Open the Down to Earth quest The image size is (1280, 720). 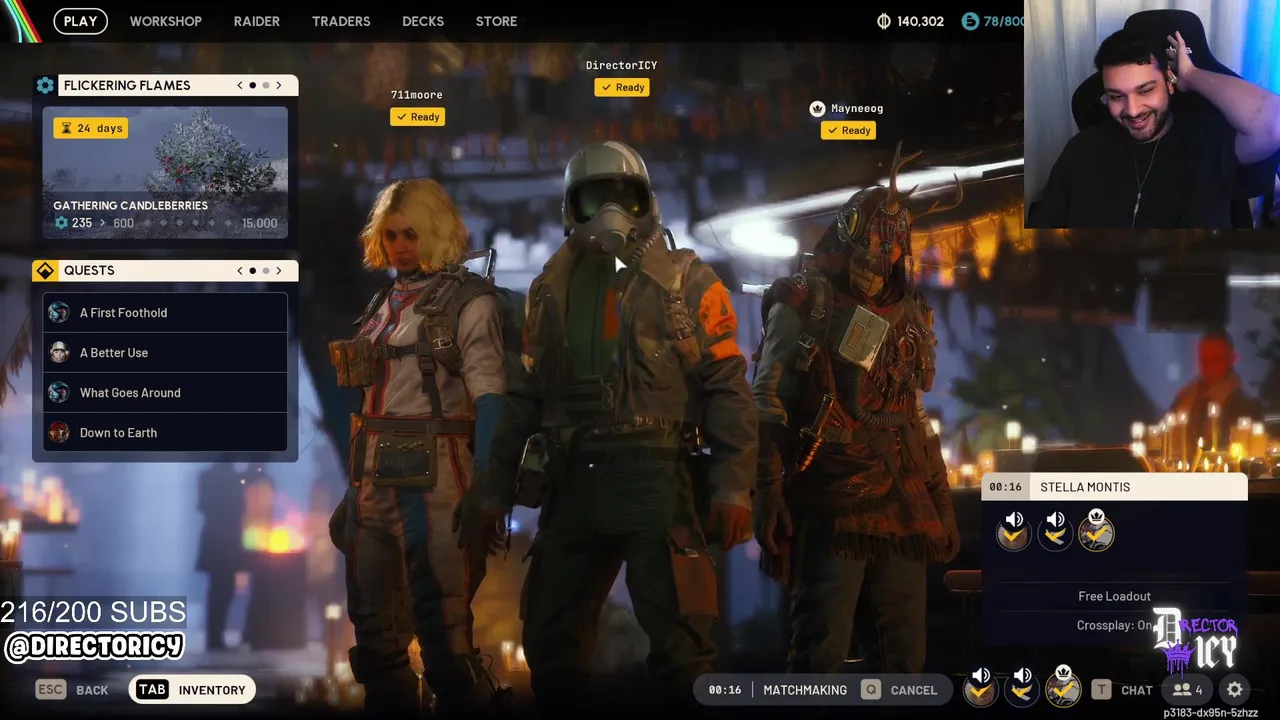[165, 433]
